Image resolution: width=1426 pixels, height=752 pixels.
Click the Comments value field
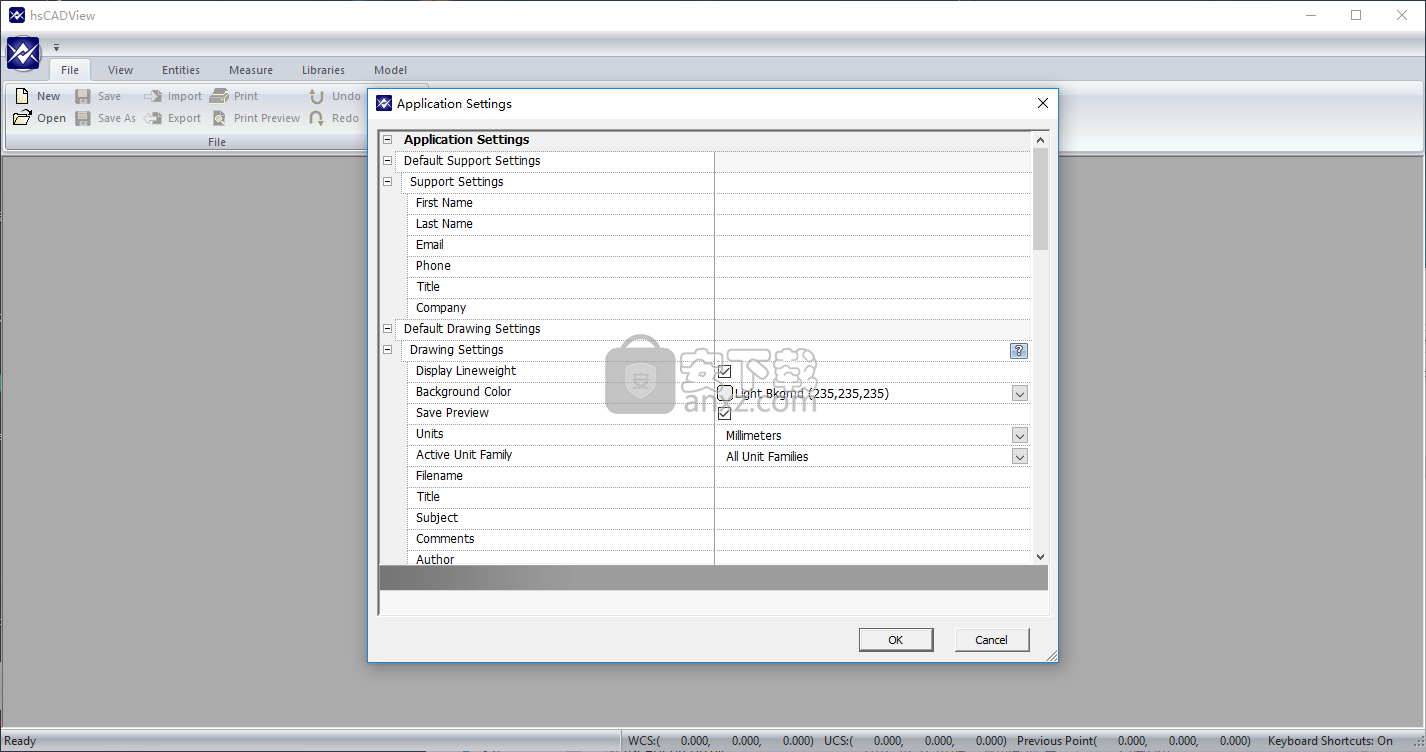(x=872, y=539)
